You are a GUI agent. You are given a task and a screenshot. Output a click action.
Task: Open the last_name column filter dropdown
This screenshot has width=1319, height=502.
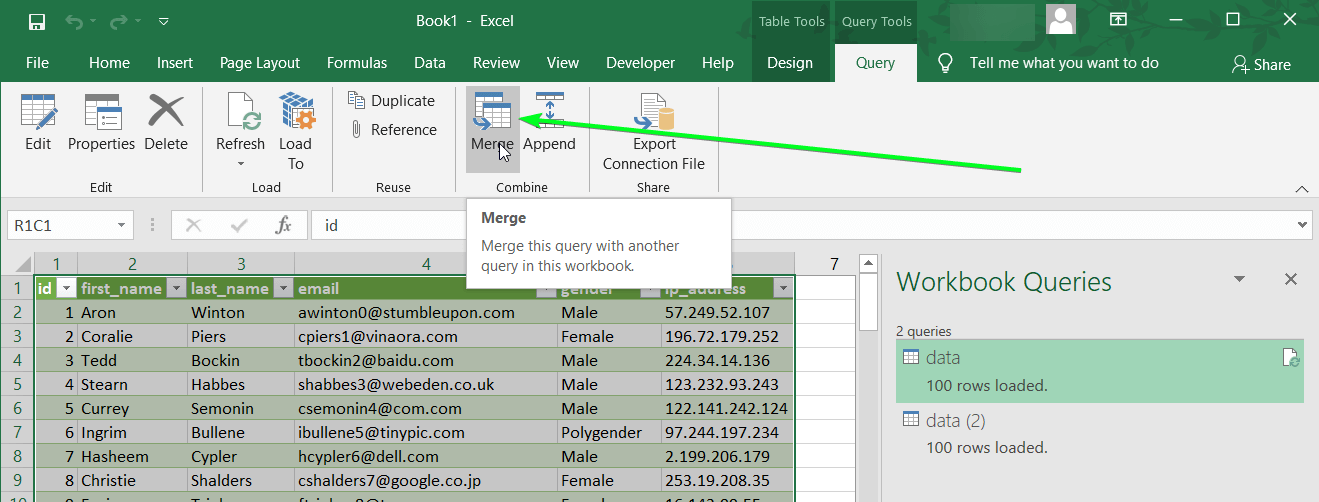click(282, 288)
